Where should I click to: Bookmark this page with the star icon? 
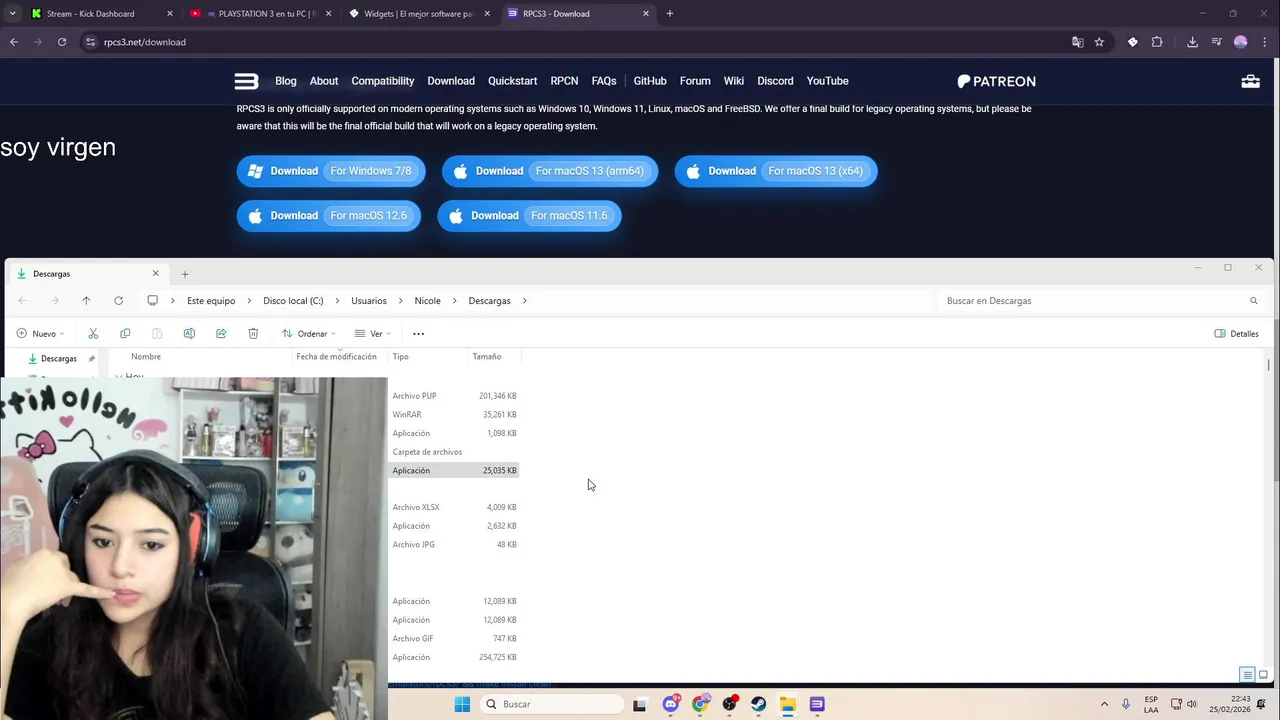1099,42
